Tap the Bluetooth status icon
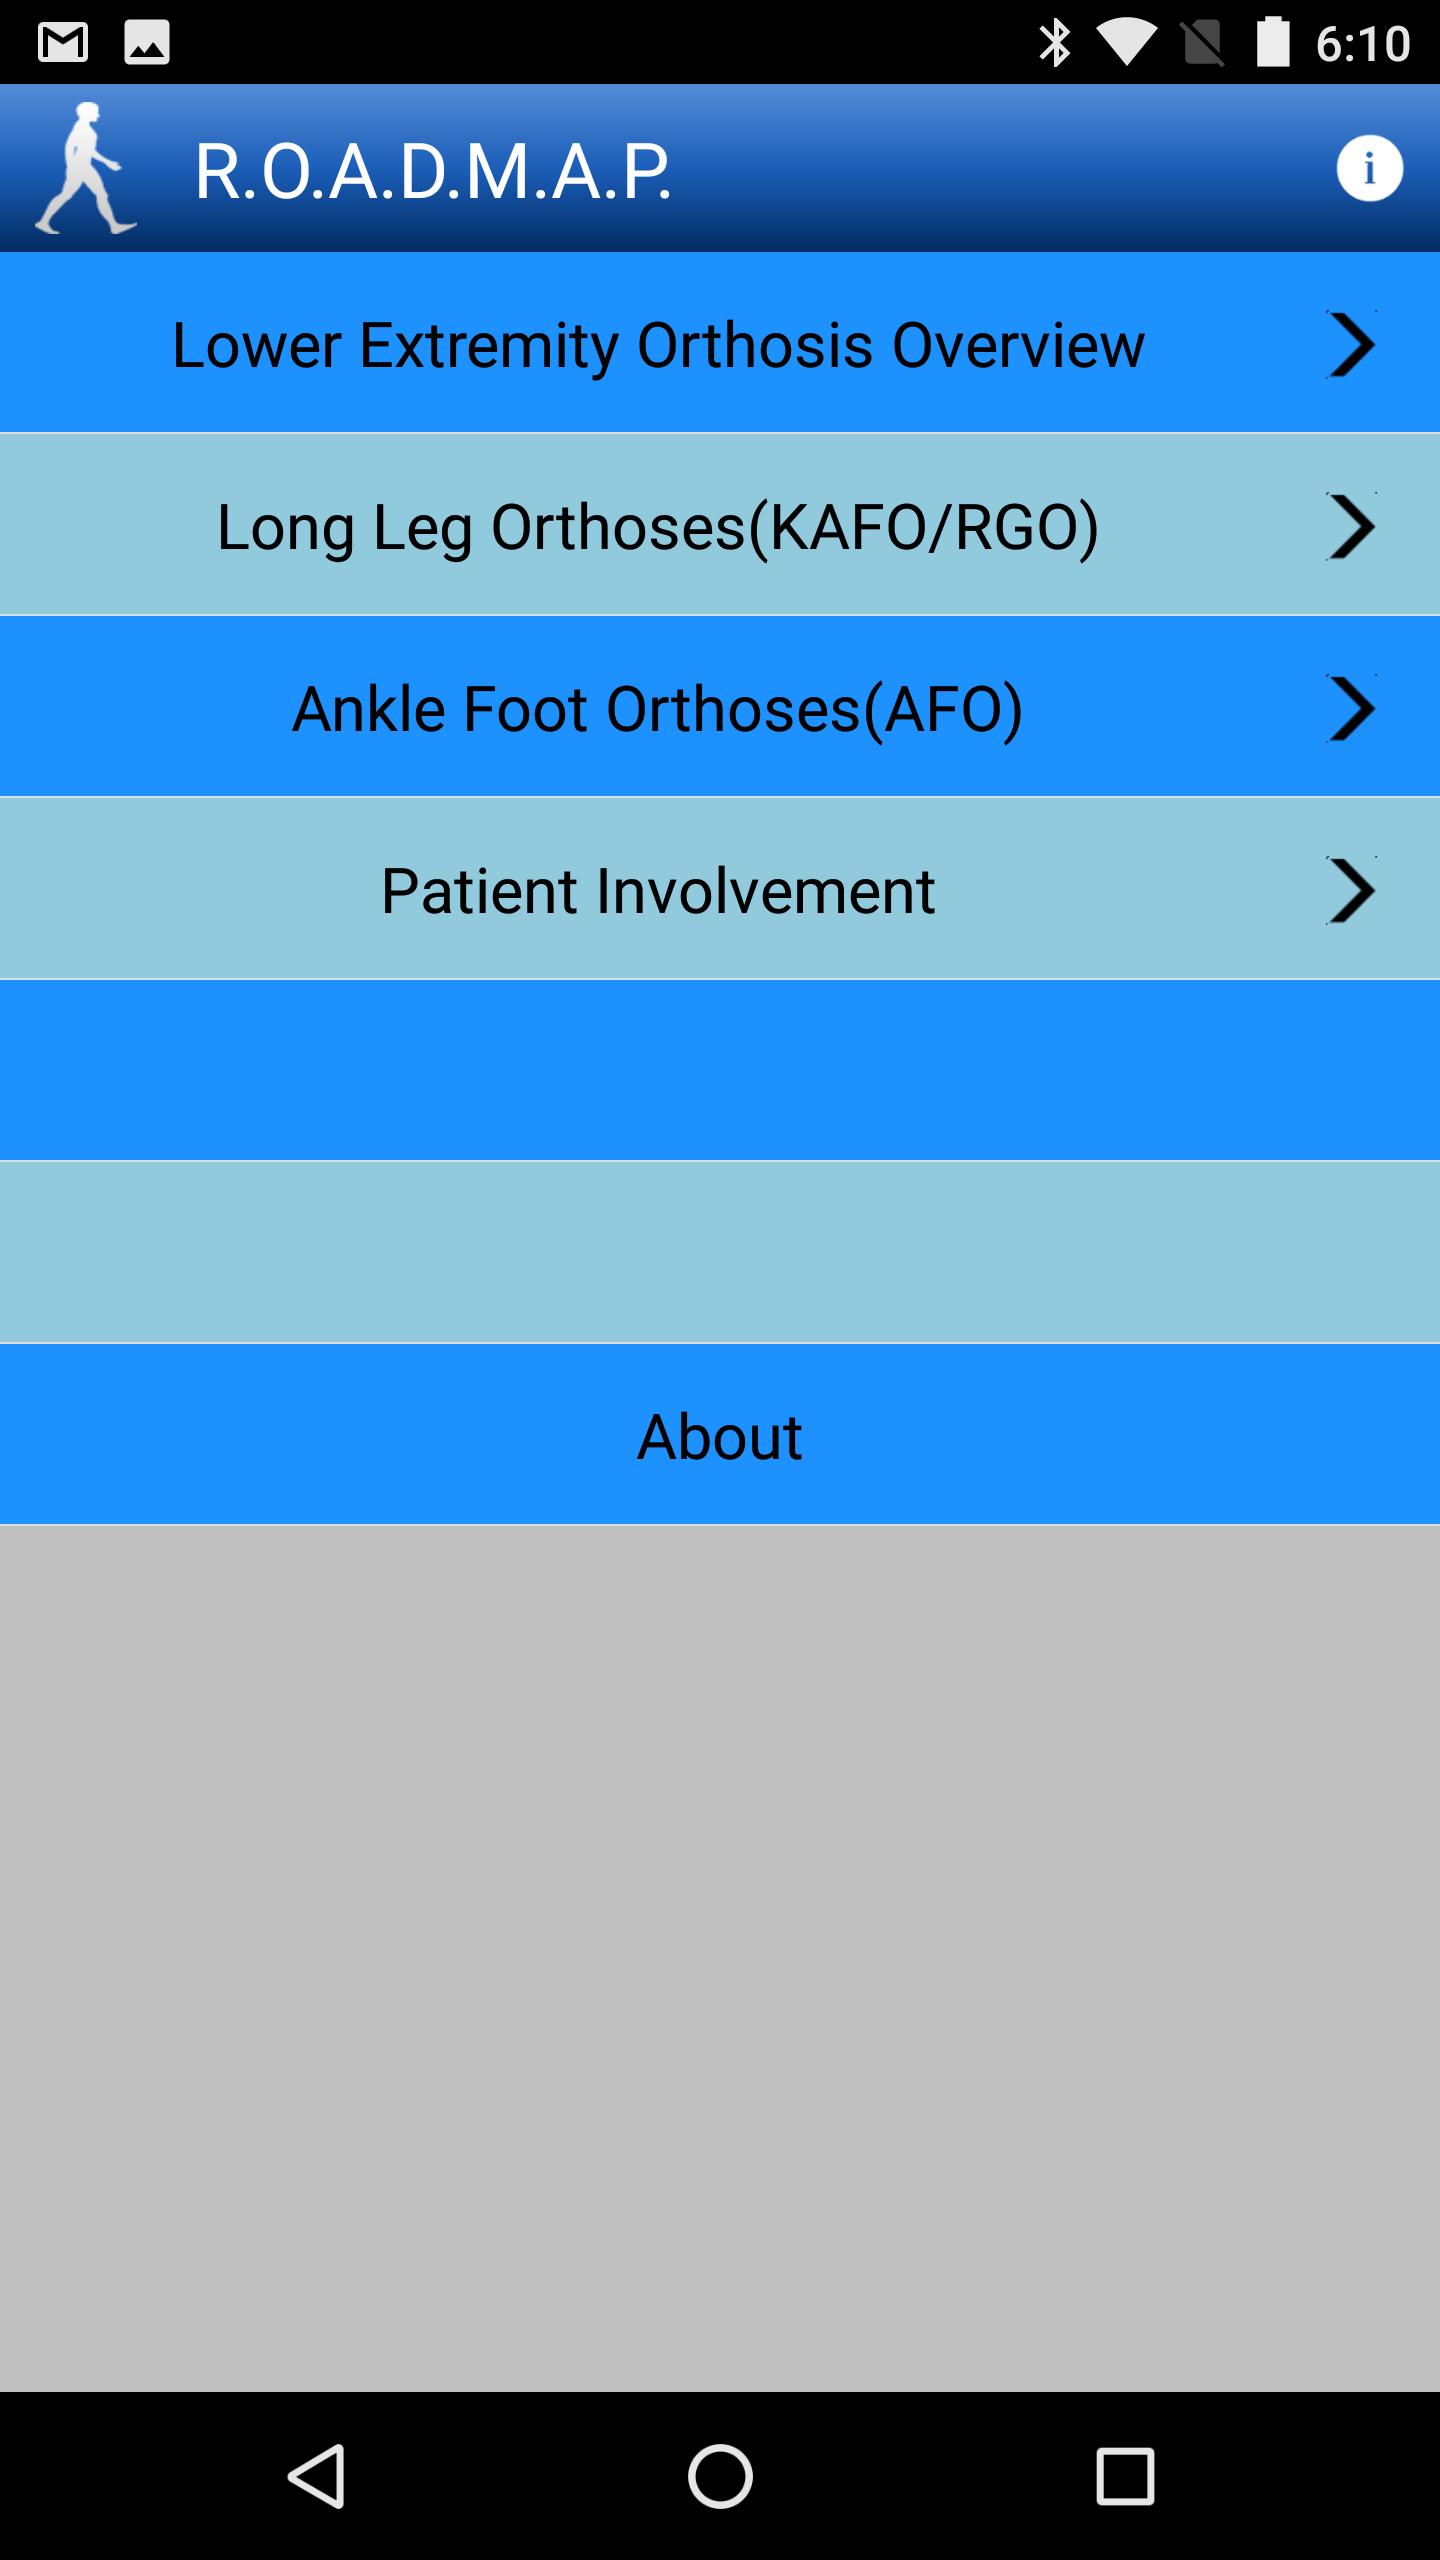 click(x=1054, y=43)
